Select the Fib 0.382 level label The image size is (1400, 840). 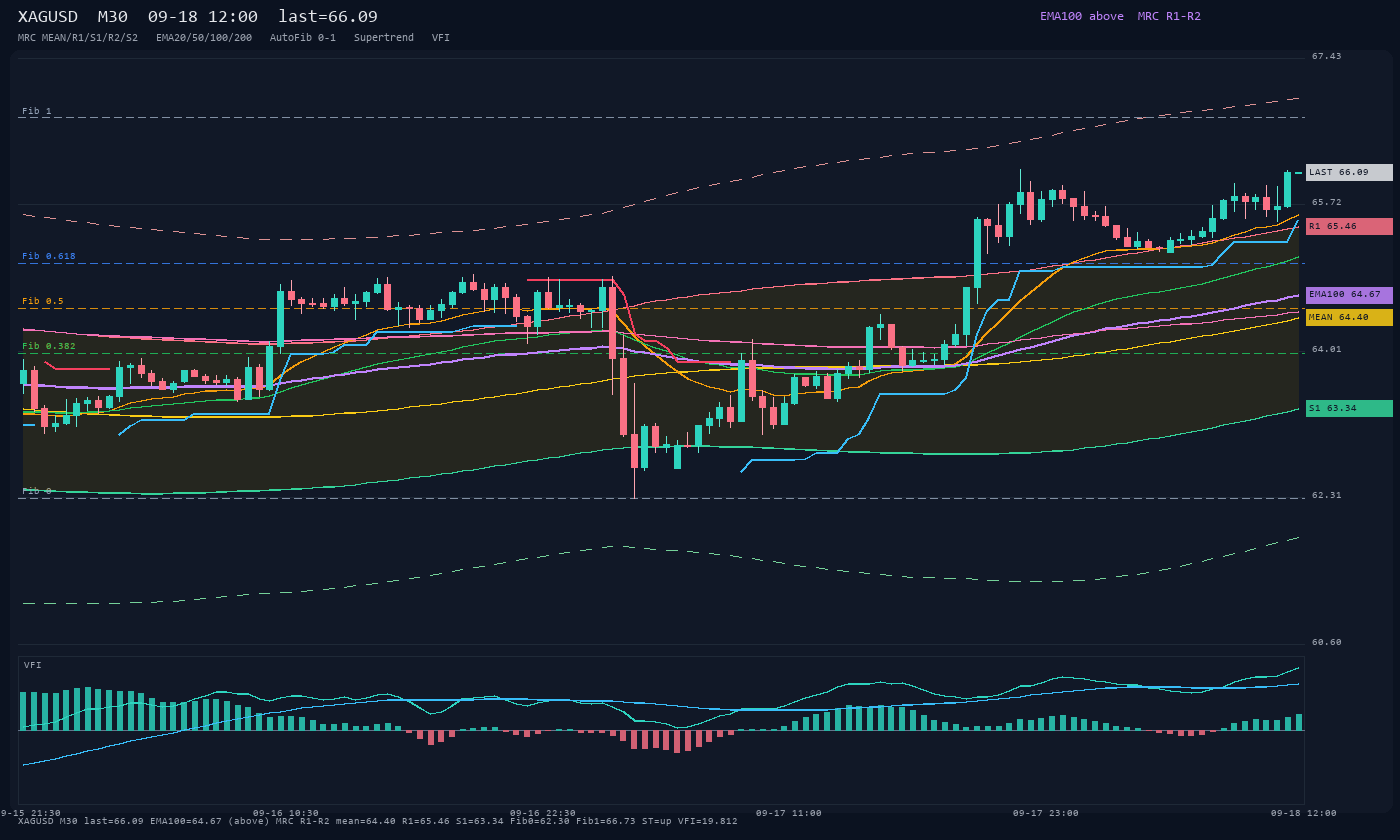49,346
